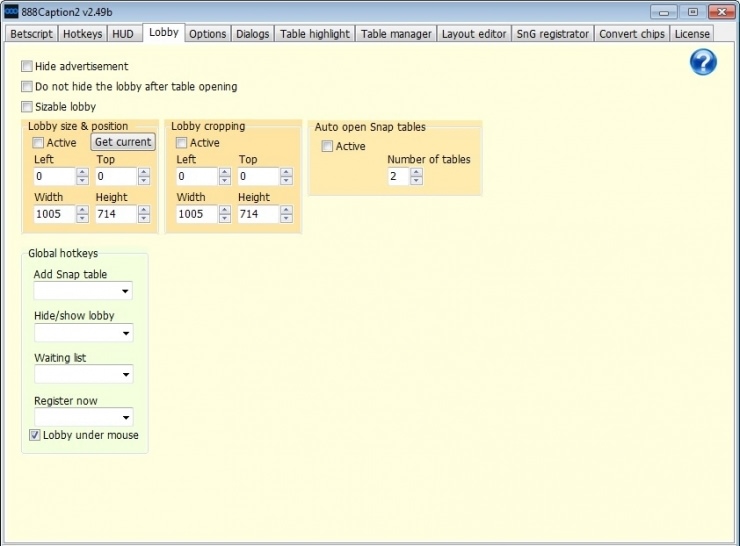Go to the License tab
The image size is (740, 546).
tap(692, 34)
